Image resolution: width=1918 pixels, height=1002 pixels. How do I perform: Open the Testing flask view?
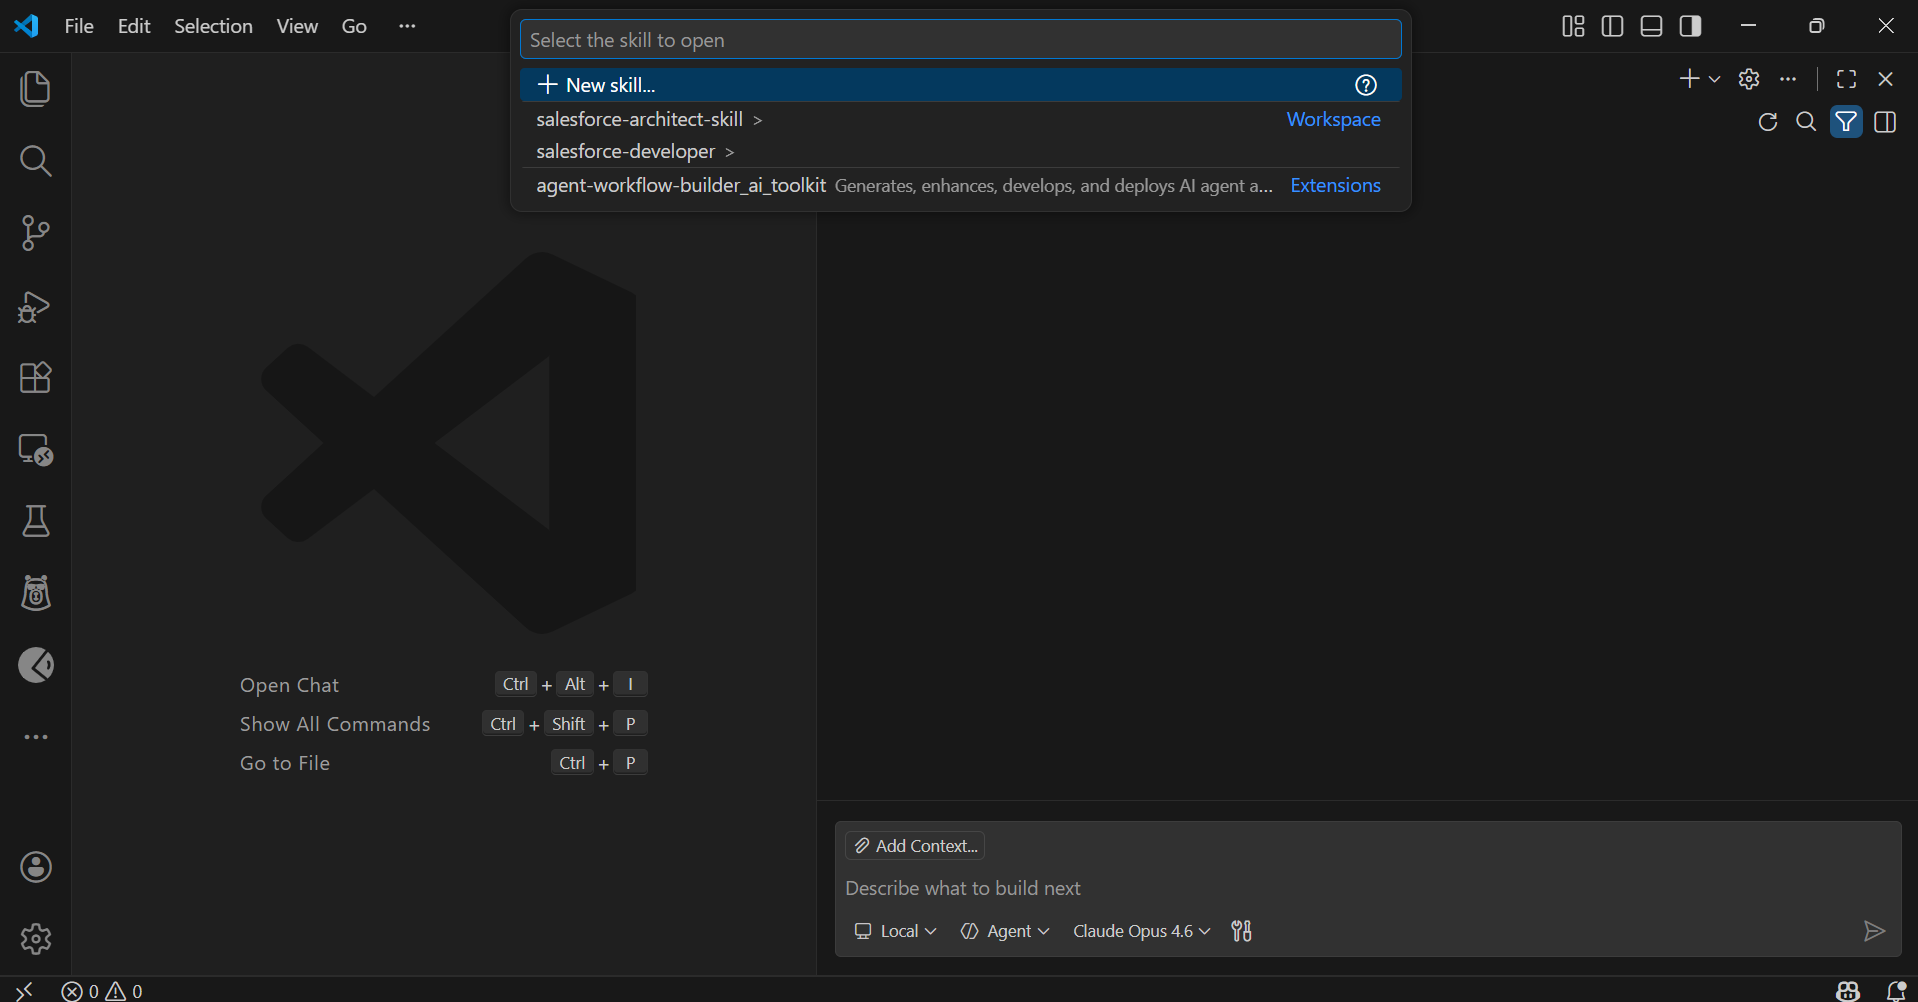pyautogui.click(x=35, y=522)
